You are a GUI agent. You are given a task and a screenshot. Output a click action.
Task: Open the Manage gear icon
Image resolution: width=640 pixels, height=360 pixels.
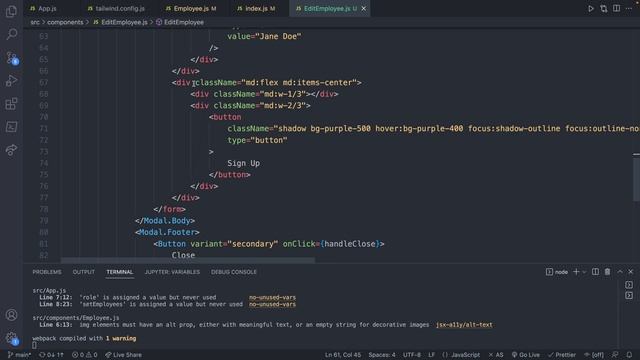(11, 338)
